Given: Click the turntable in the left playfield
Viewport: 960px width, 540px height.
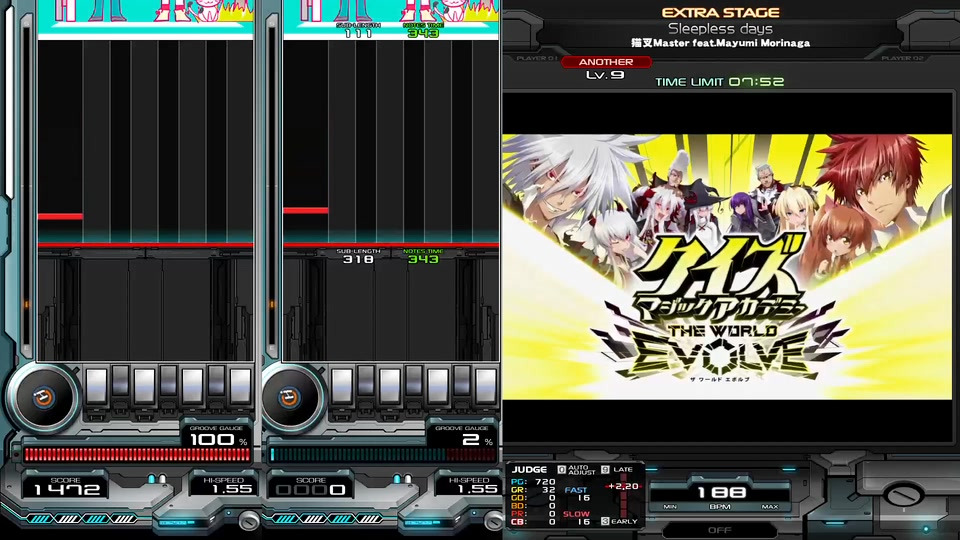Looking at the screenshot, I should click(x=43, y=398).
